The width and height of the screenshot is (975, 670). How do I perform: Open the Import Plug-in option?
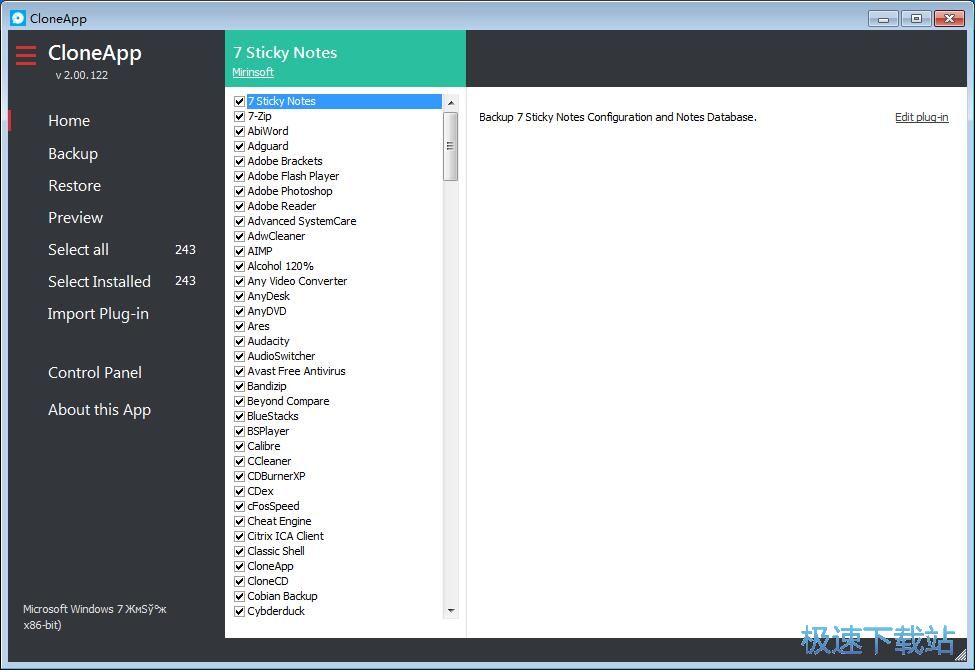click(x=98, y=314)
